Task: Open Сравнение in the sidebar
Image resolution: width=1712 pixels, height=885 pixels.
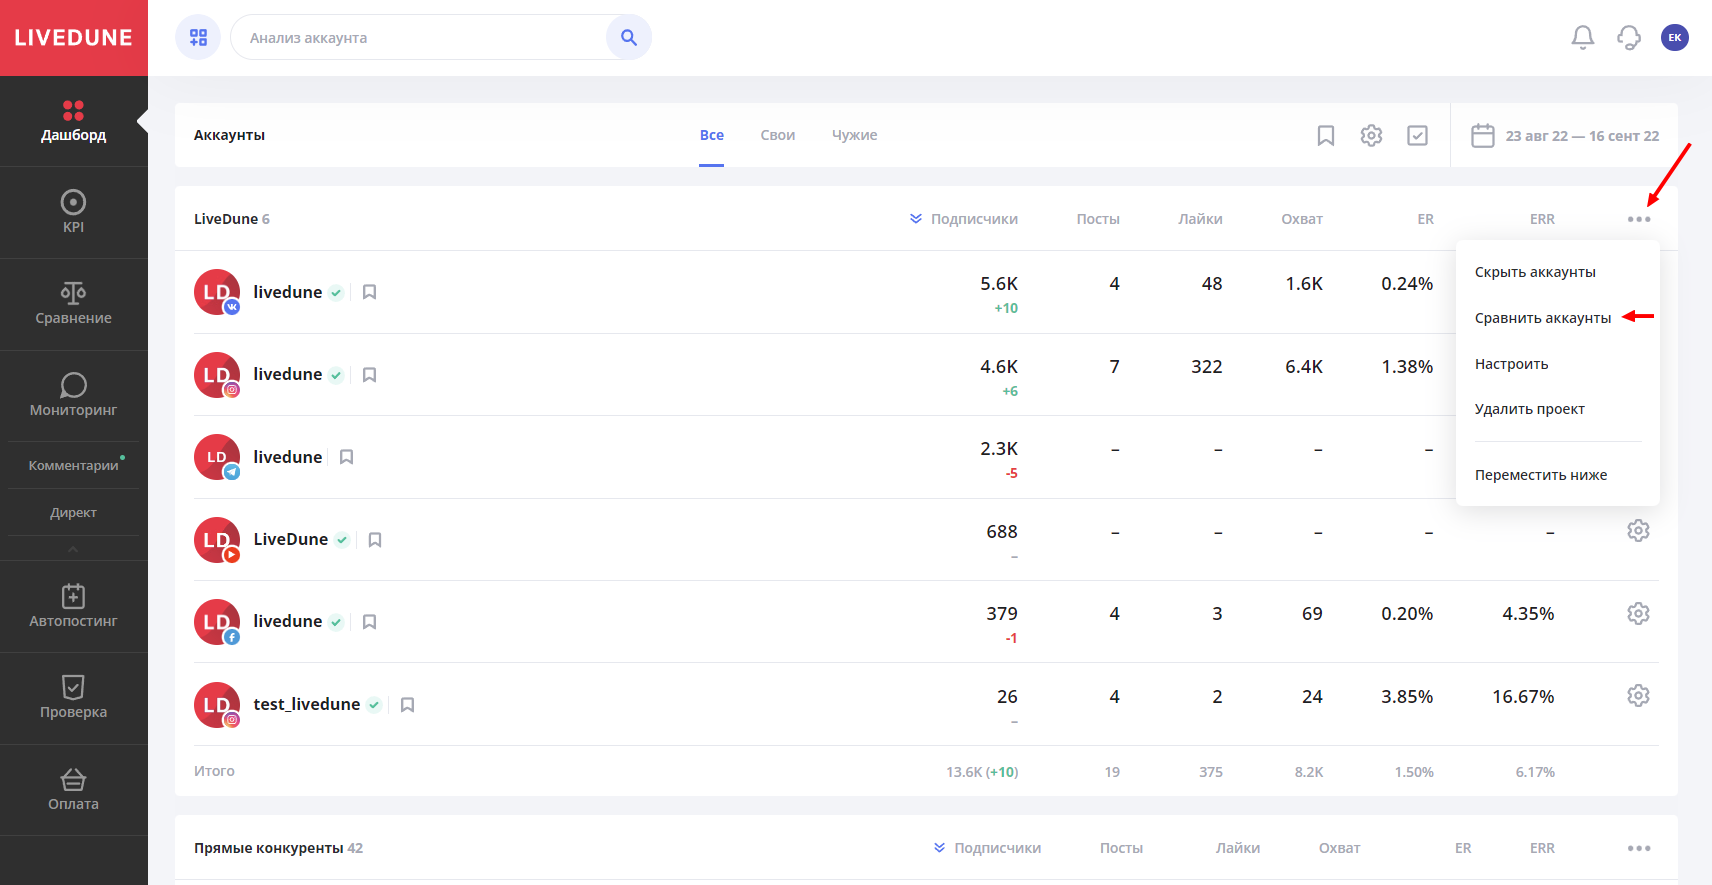Action: click(74, 304)
